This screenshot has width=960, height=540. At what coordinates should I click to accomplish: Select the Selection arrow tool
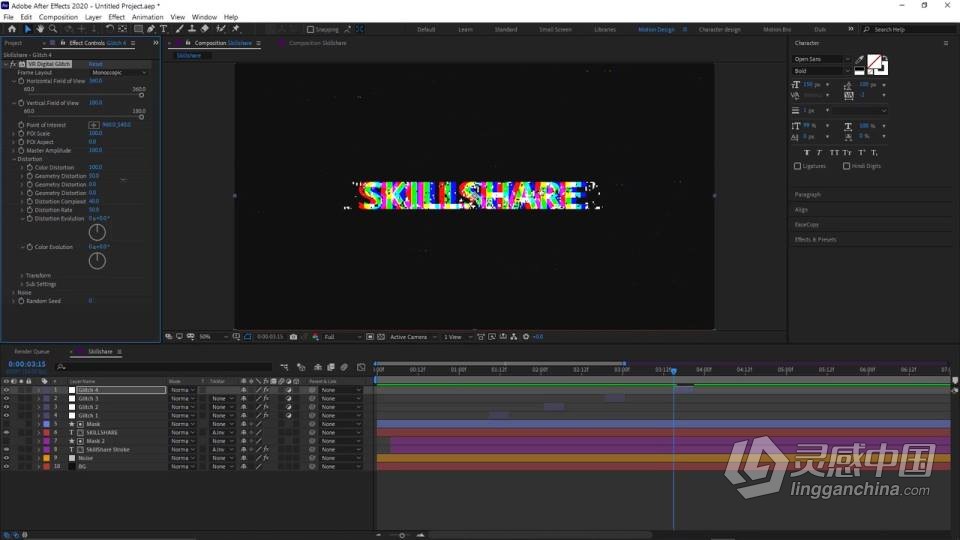(x=28, y=29)
